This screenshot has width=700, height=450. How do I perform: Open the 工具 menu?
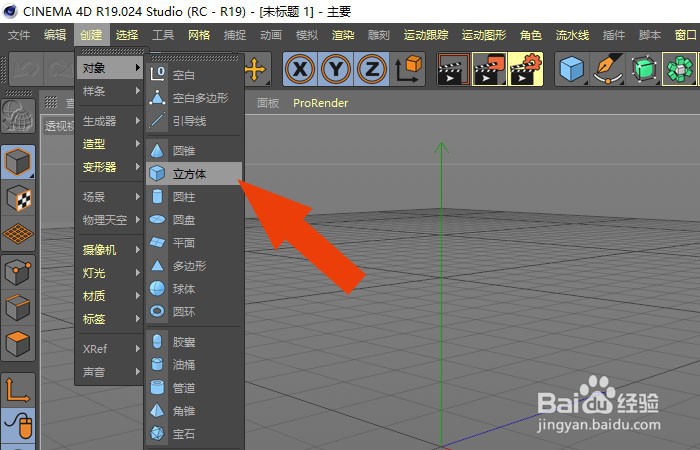[x=163, y=35]
